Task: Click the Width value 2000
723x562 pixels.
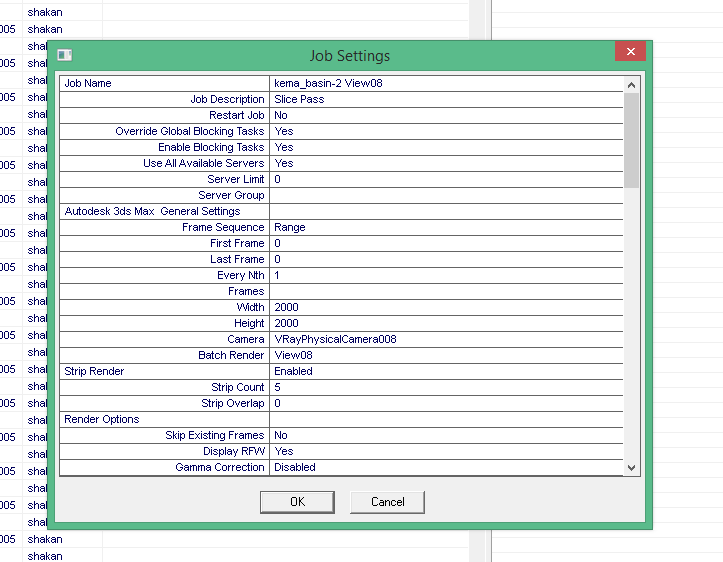Action: coord(446,307)
